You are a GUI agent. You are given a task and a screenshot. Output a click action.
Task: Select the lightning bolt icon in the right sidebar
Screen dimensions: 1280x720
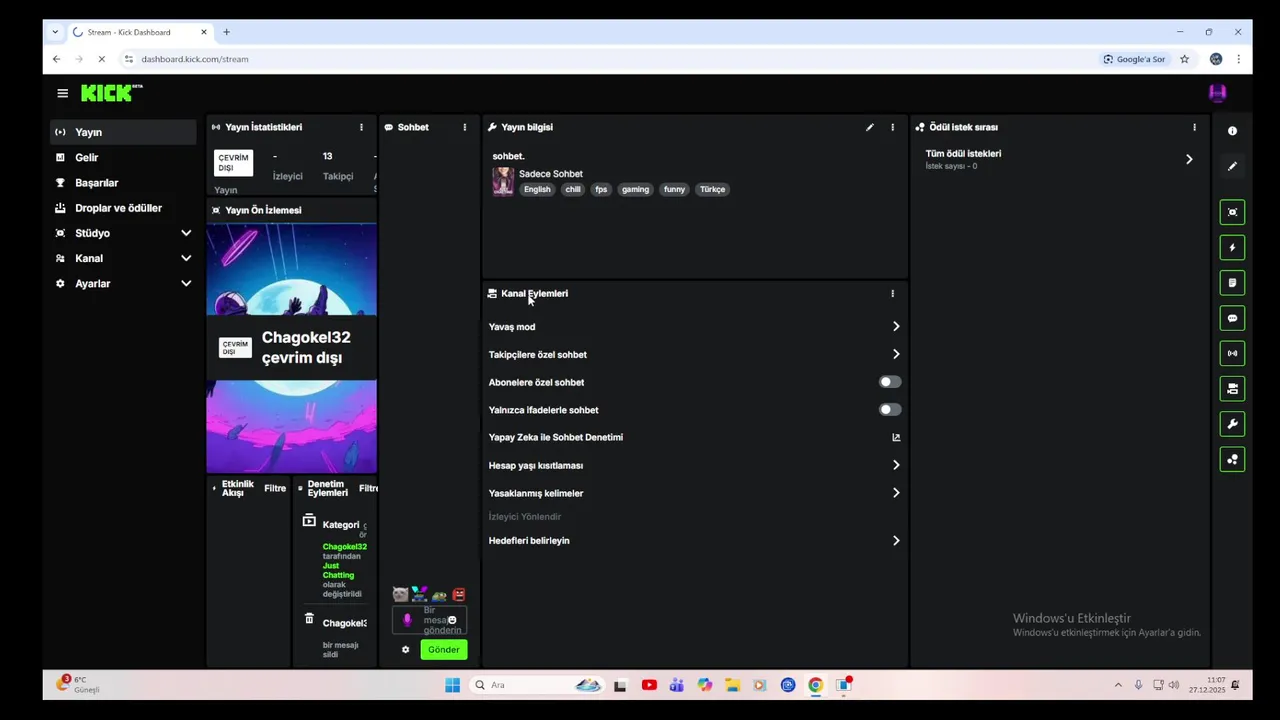tap(1232, 247)
